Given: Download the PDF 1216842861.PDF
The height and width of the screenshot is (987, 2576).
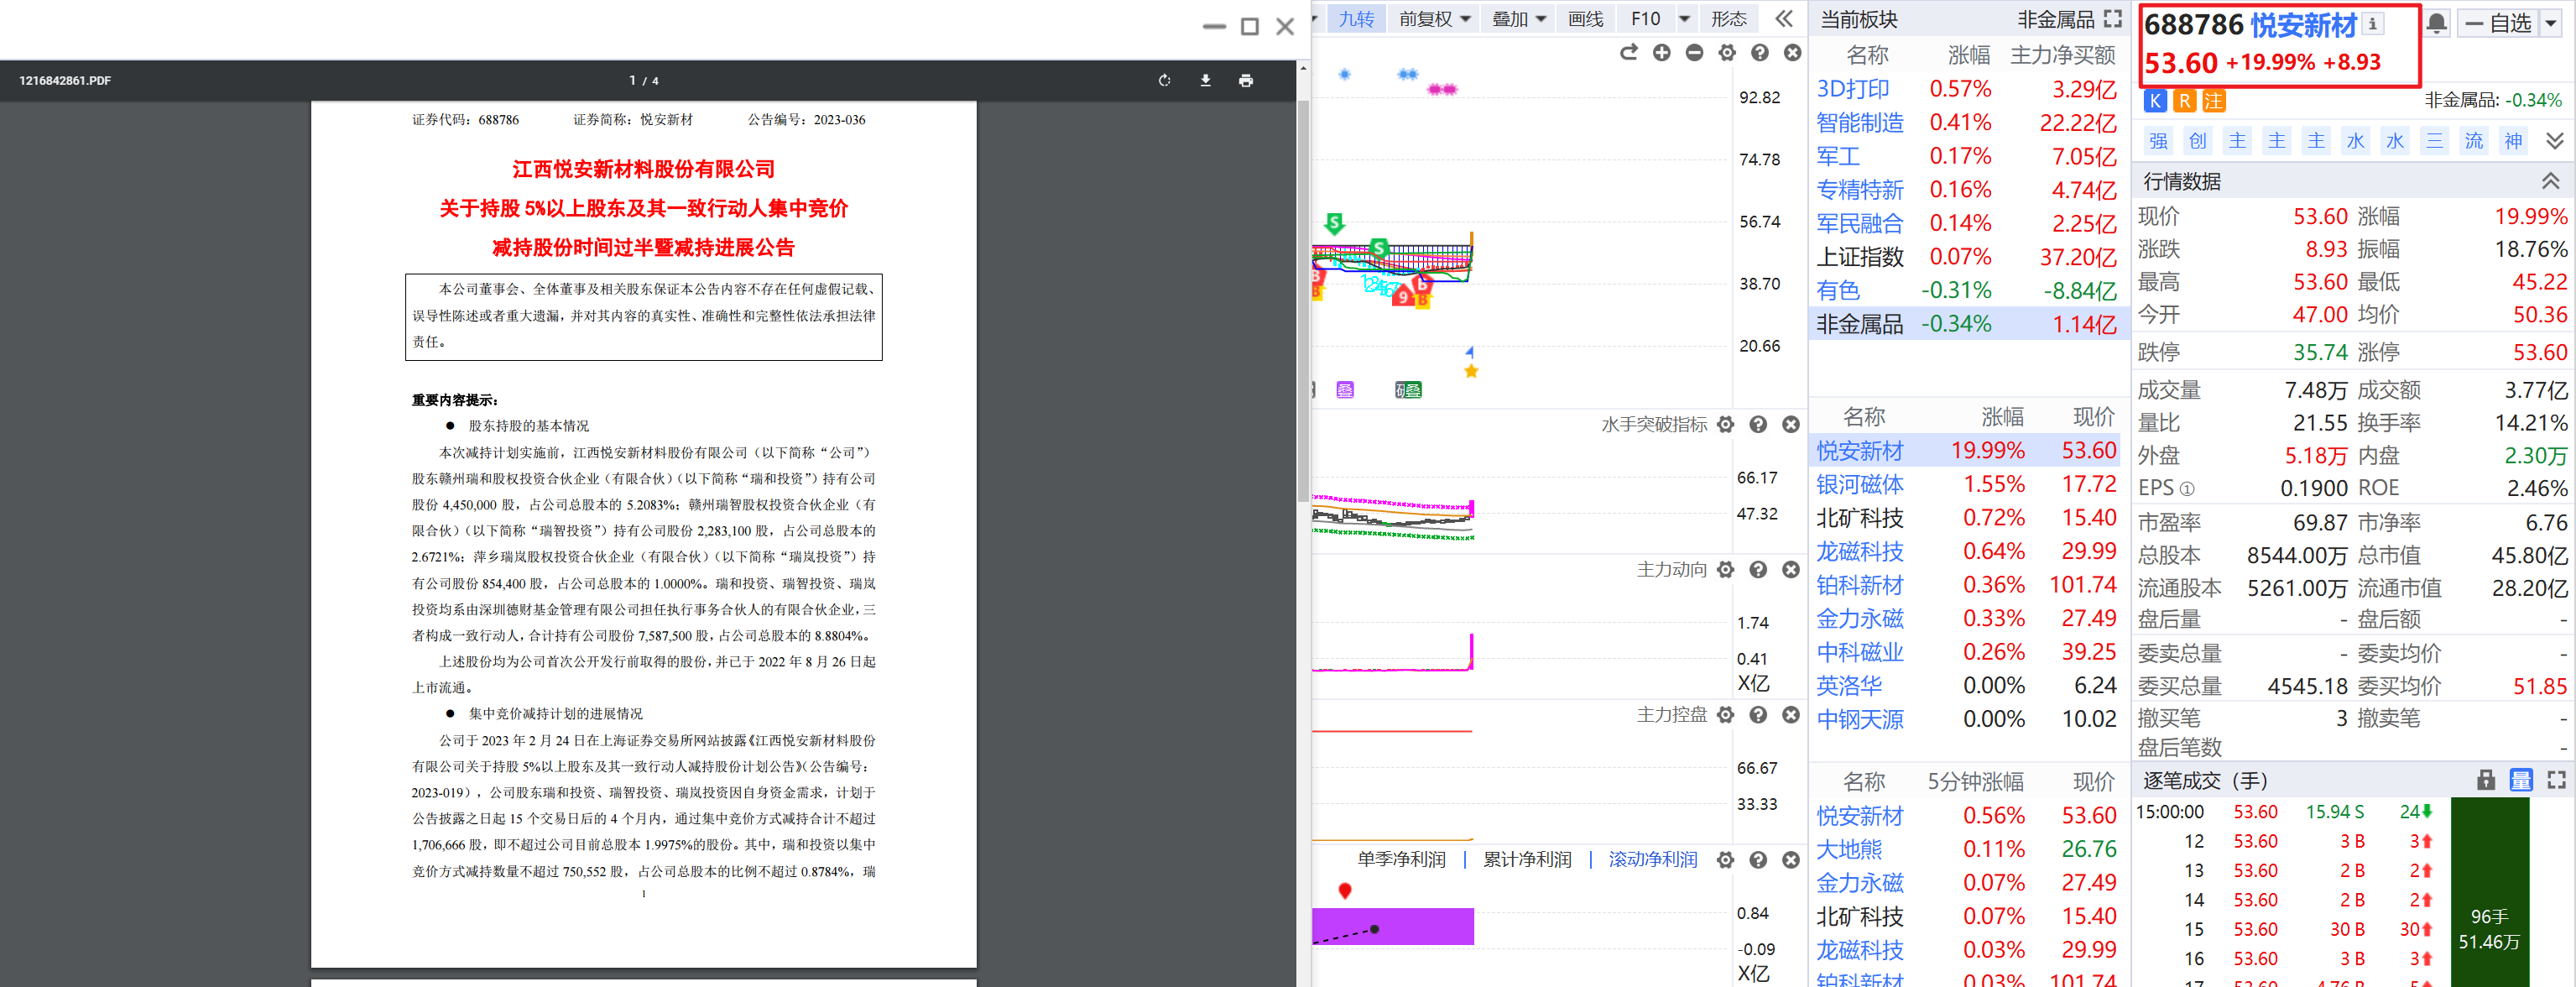Looking at the screenshot, I should (1205, 81).
